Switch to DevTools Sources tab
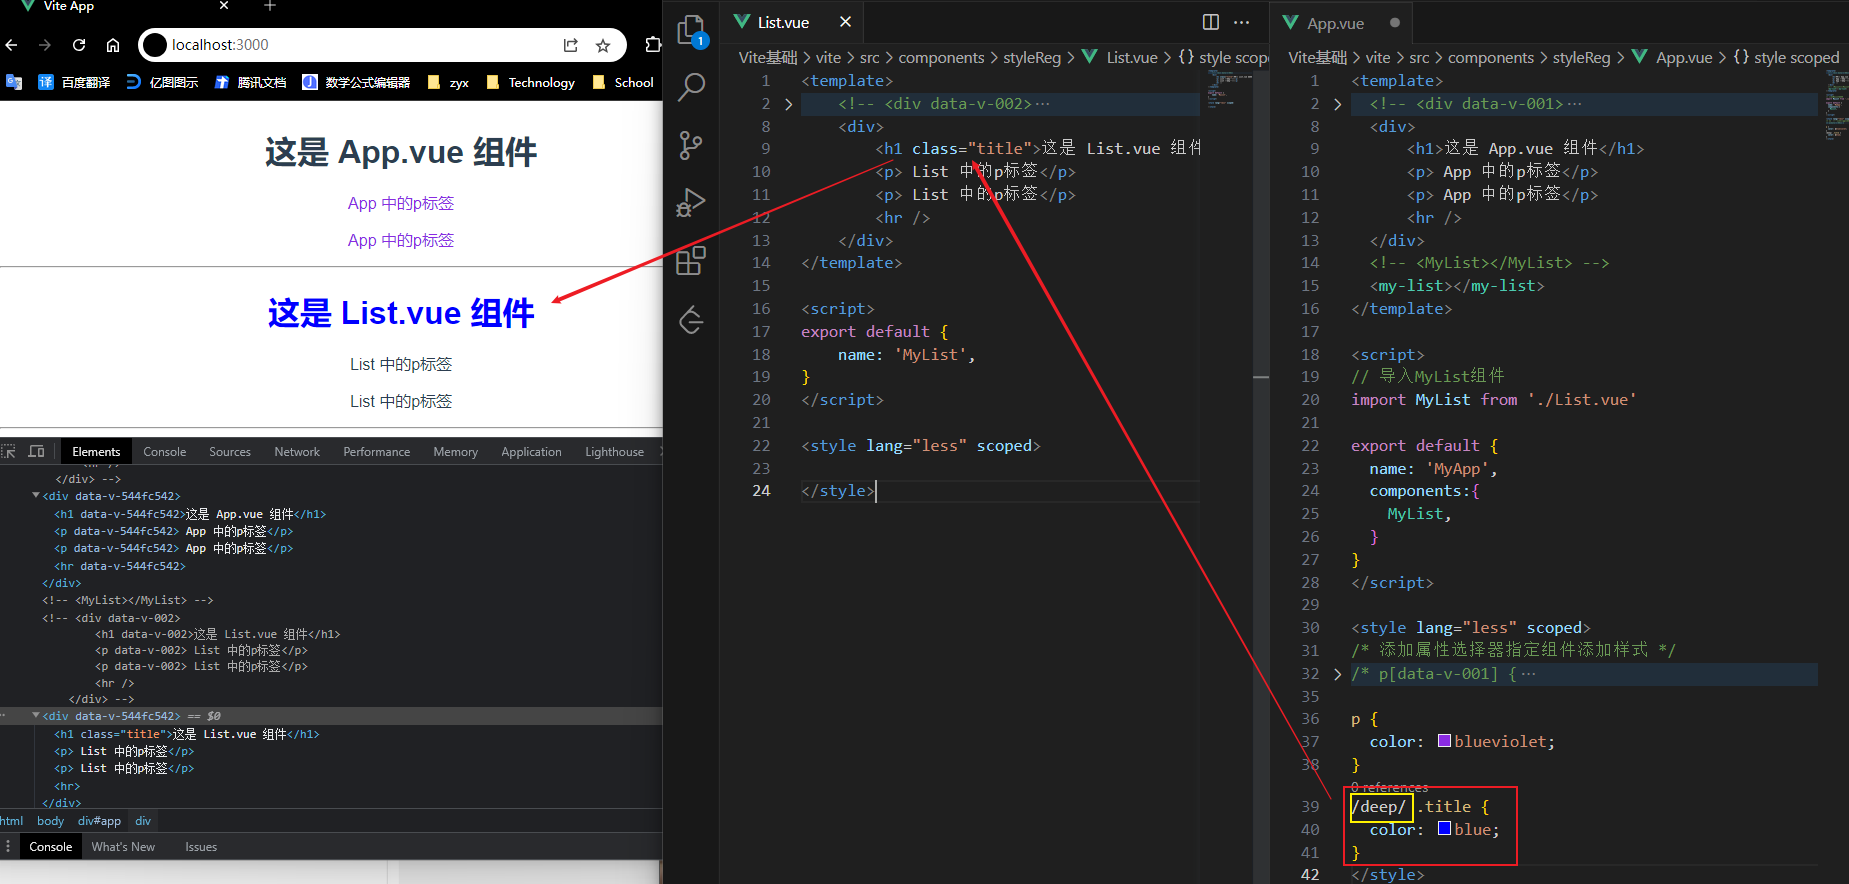Viewport: 1849px width, 884px height. pyautogui.click(x=230, y=452)
